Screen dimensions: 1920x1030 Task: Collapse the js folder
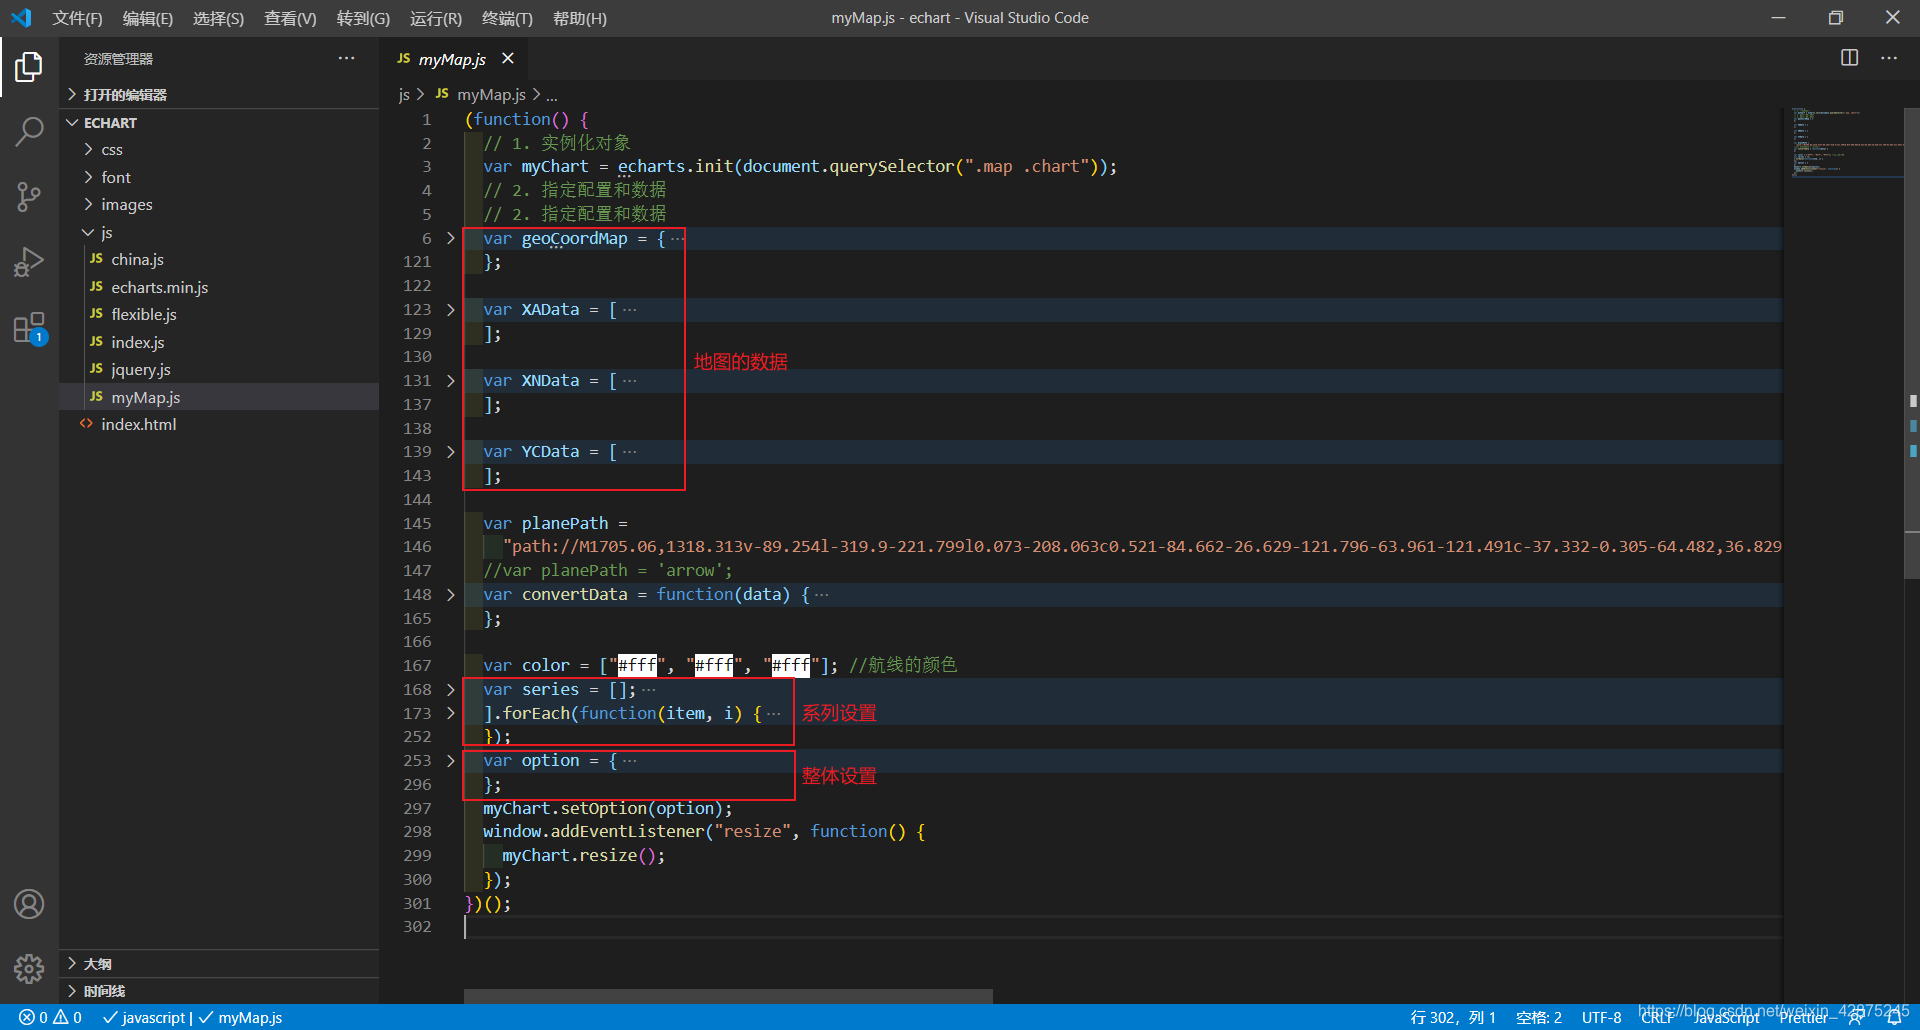(219, 232)
